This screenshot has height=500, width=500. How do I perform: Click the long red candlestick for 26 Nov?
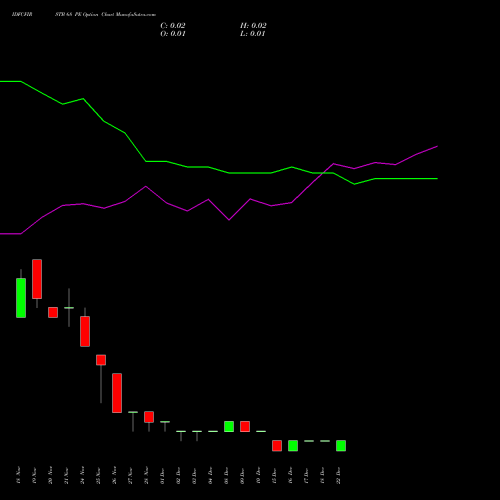pyautogui.click(x=117, y=393)
